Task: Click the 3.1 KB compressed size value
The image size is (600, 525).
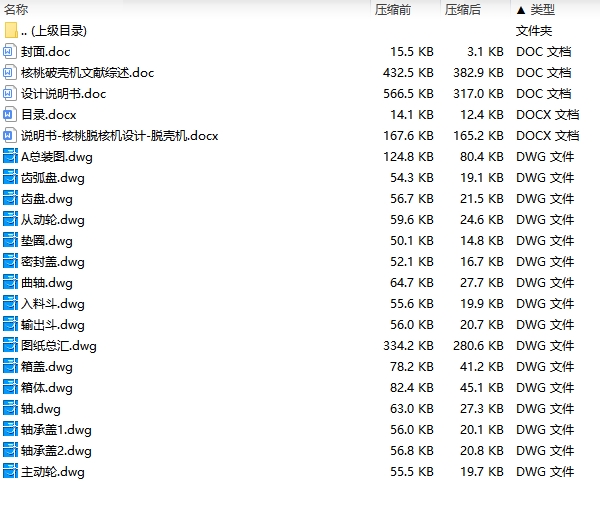Action: [485, 52]
